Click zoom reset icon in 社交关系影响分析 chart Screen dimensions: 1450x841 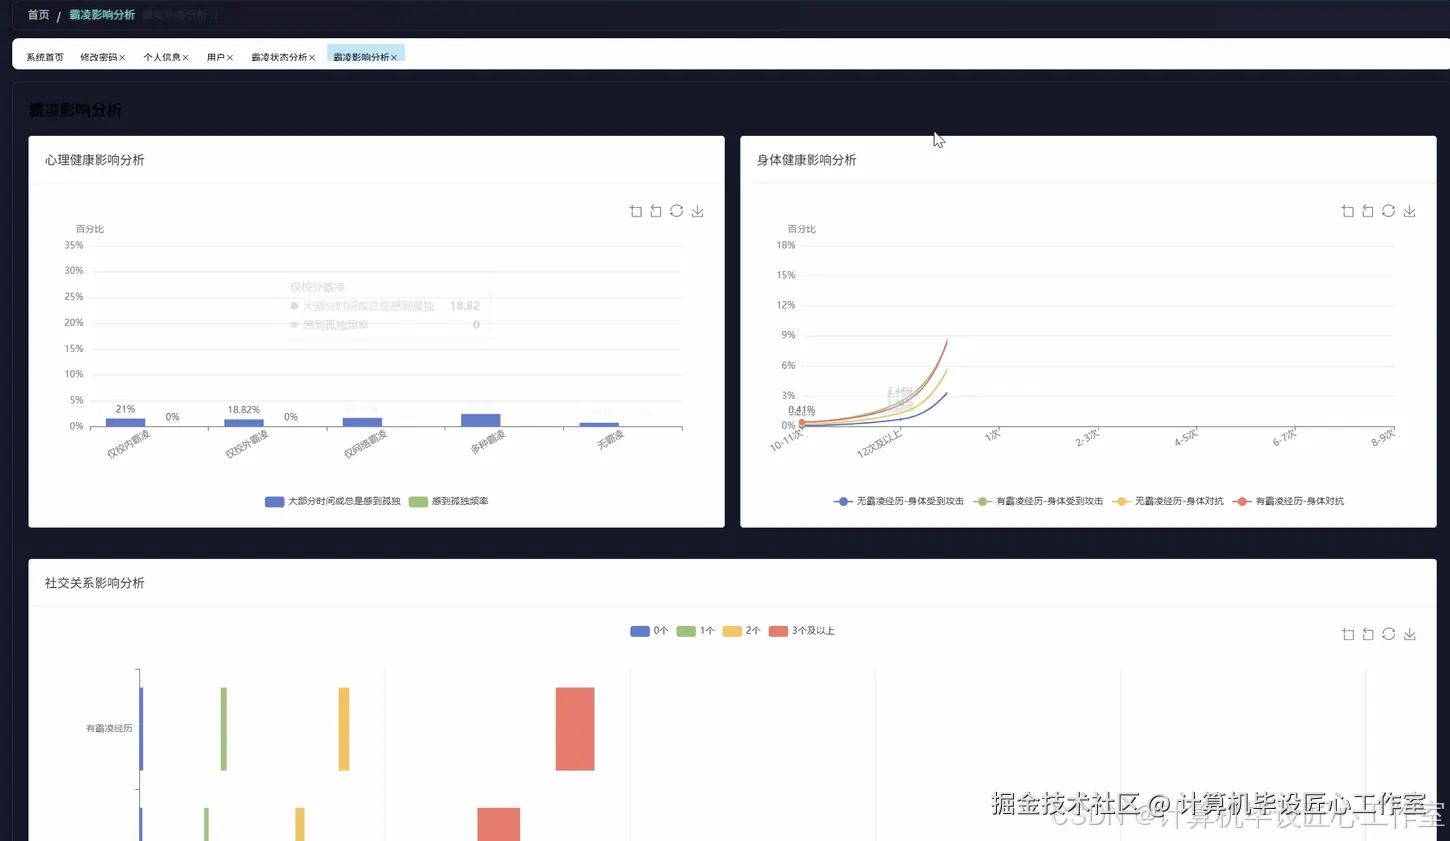click(x=1368, y=634)
